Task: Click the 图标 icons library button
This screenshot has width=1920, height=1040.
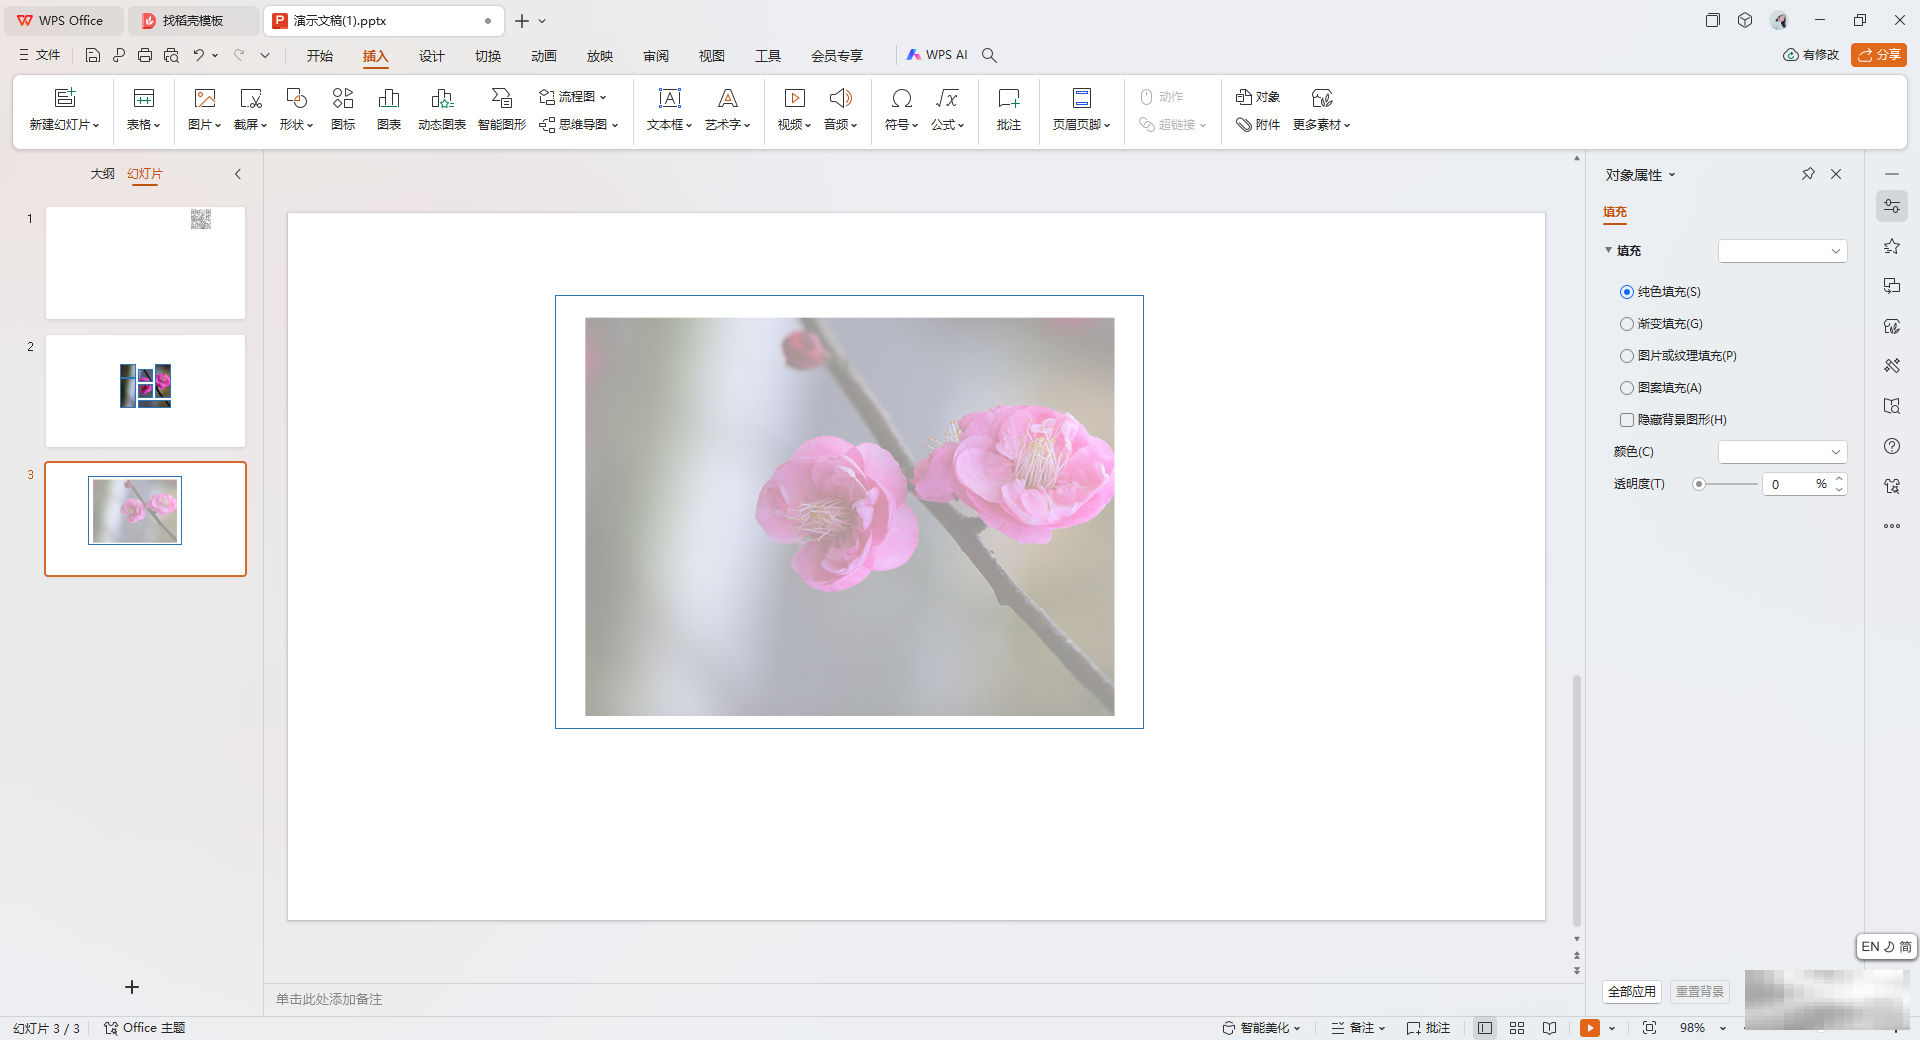Action: pyautogui.click(x=343, y=109)
